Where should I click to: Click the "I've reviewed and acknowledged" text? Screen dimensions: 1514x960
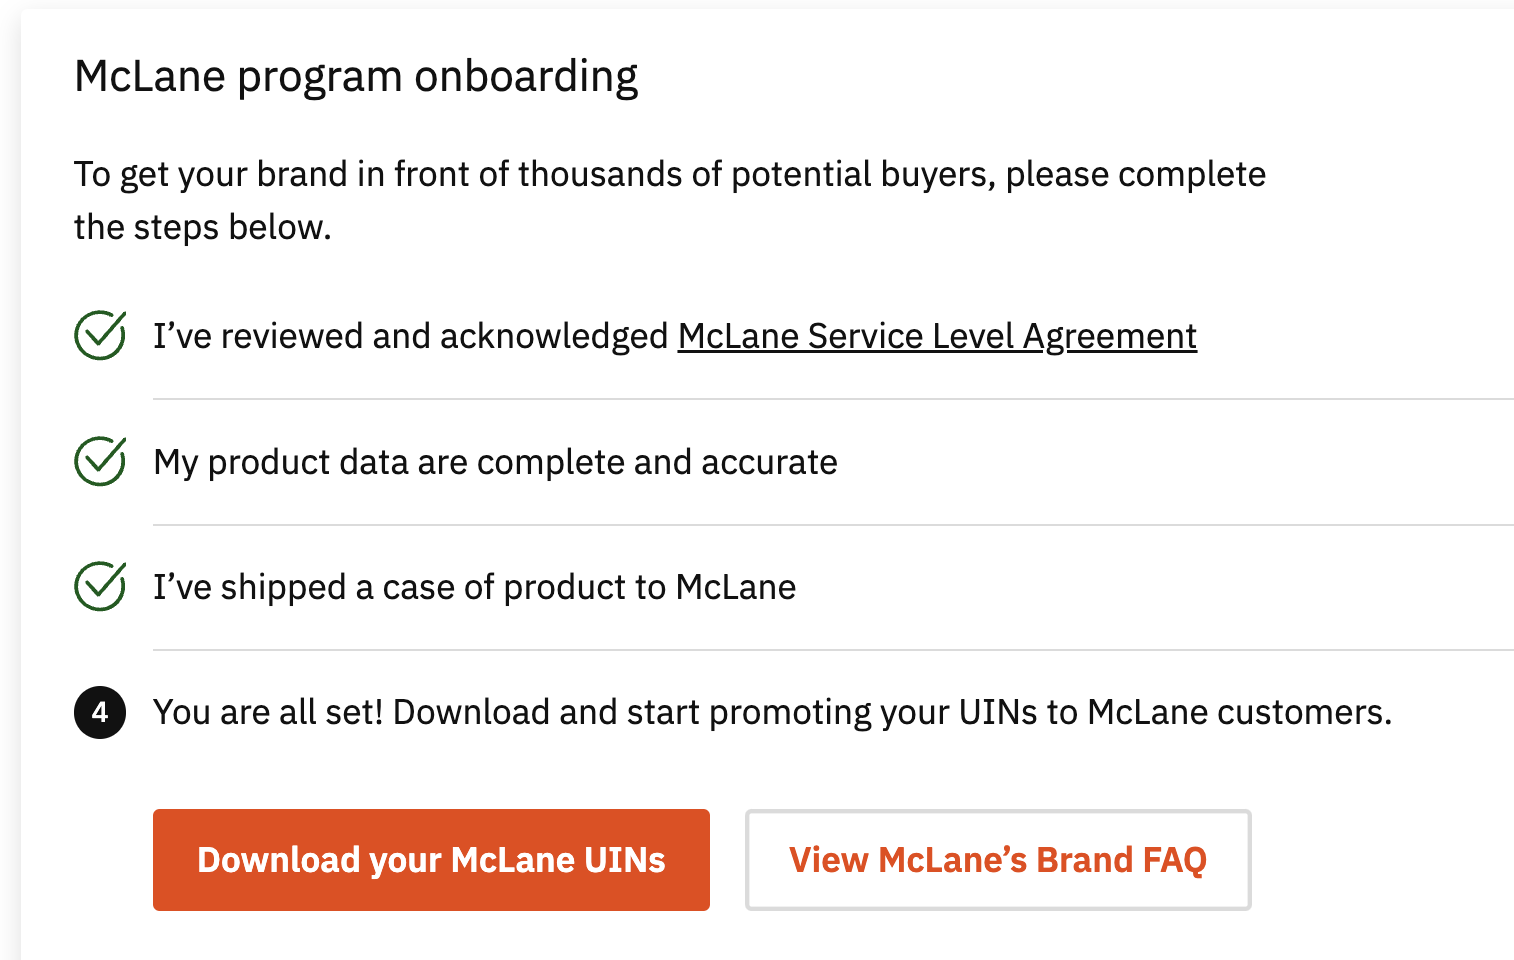click(x=410, y=336)
